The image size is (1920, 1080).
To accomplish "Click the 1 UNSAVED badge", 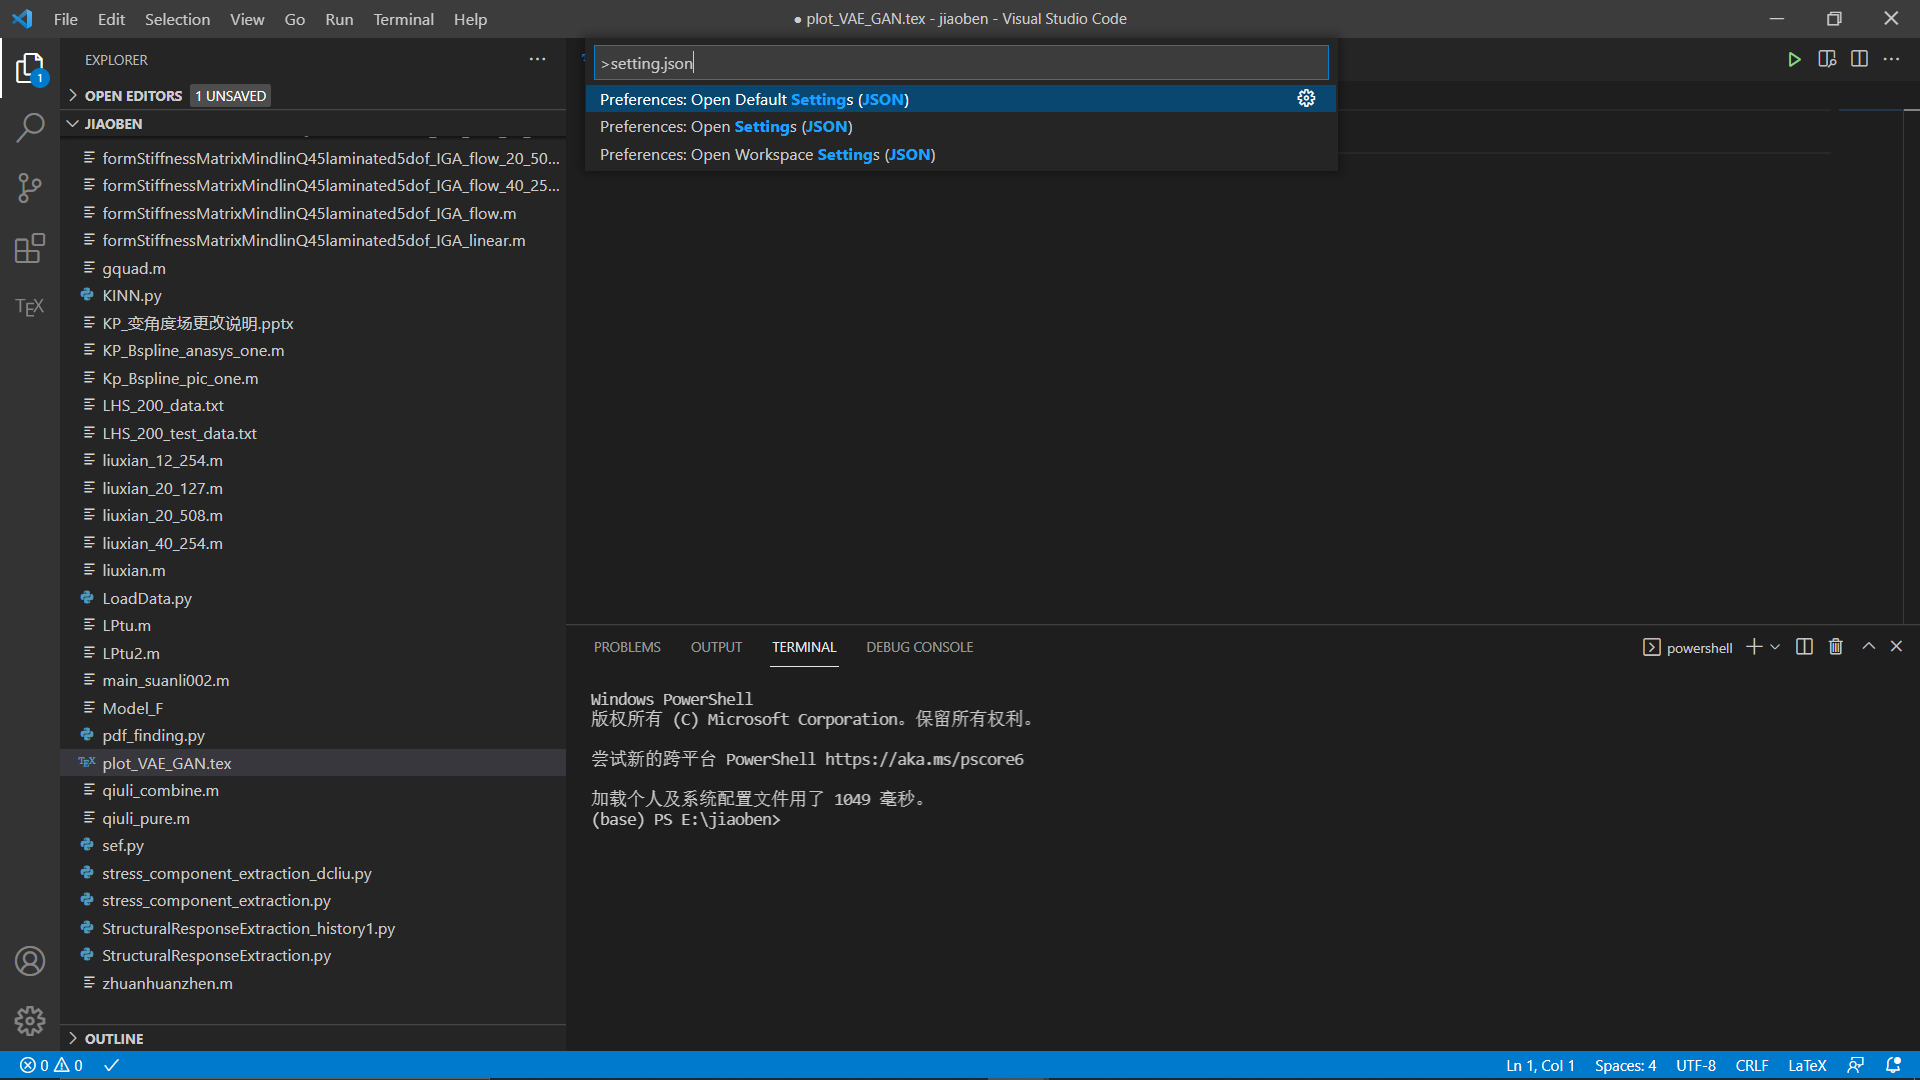I will click(230, 96).
